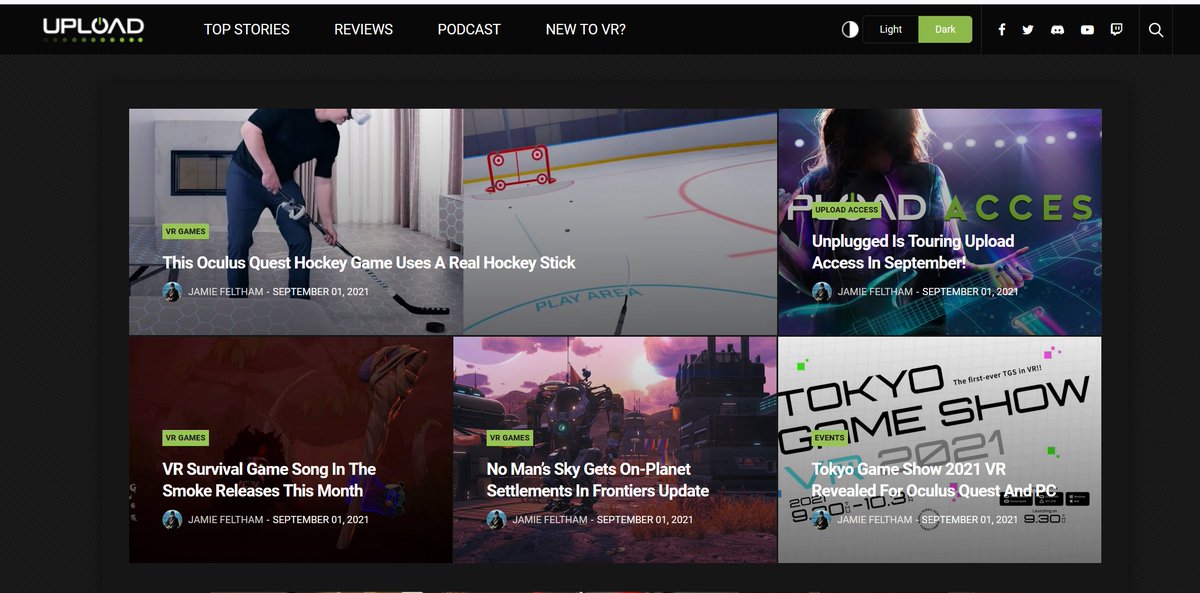Image resolution: width=1200 pixels, height=593 pixels.
Task: Click the Discord icon in the header
Action: (x=1057, y=29)
